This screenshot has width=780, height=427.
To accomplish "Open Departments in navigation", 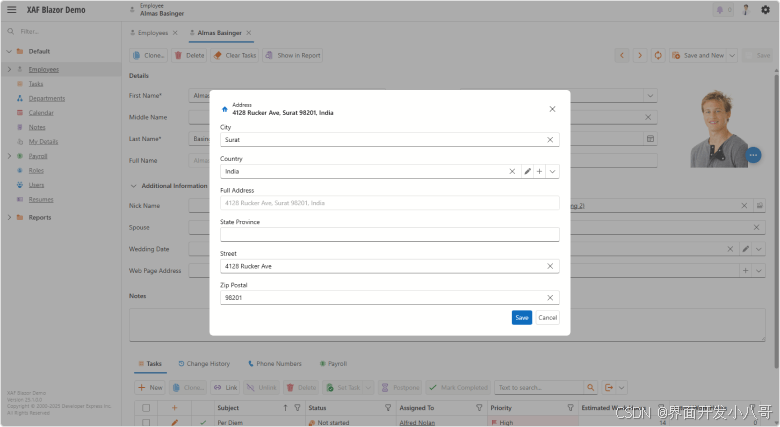I will (47, 99).
